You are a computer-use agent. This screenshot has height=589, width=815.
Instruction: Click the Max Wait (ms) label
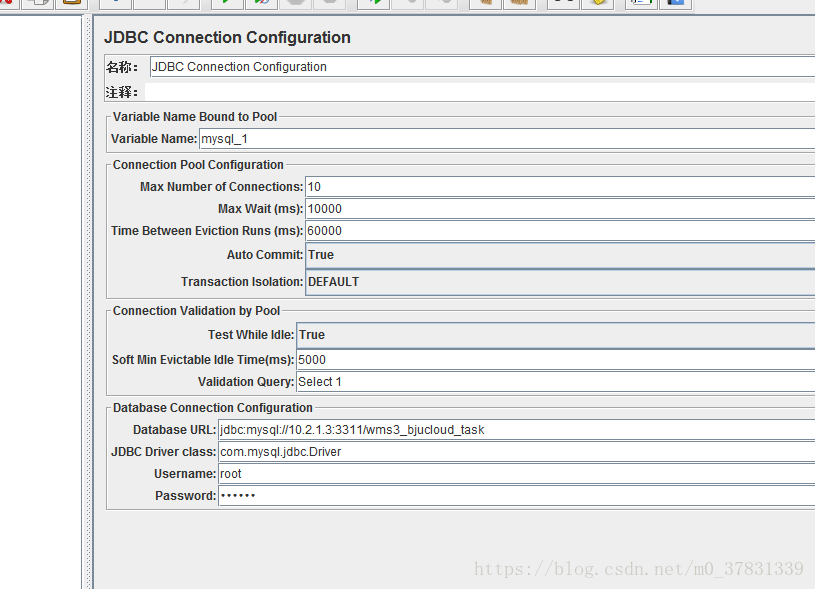pos(260,209)
